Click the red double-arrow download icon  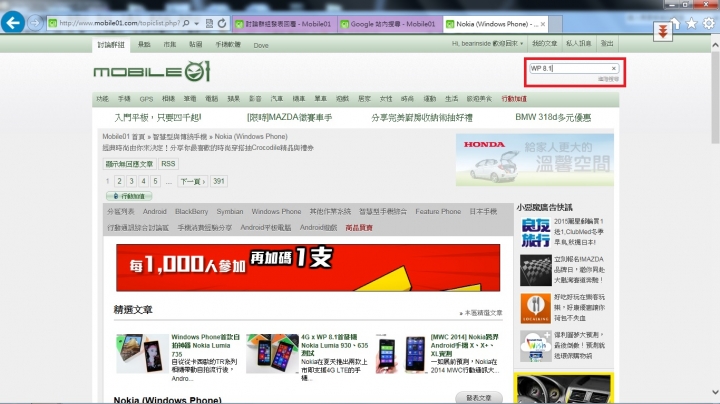point(663,32)
